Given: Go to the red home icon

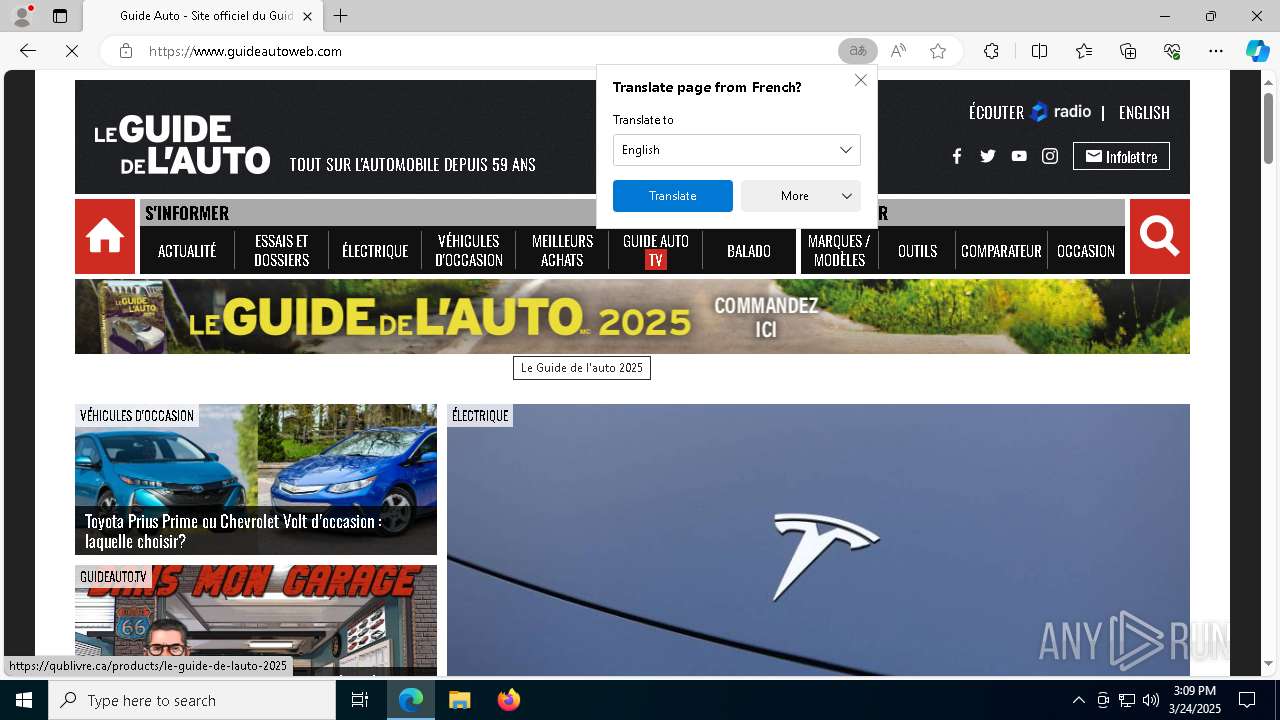Looking at the screenshot, I should pos(105,236).
